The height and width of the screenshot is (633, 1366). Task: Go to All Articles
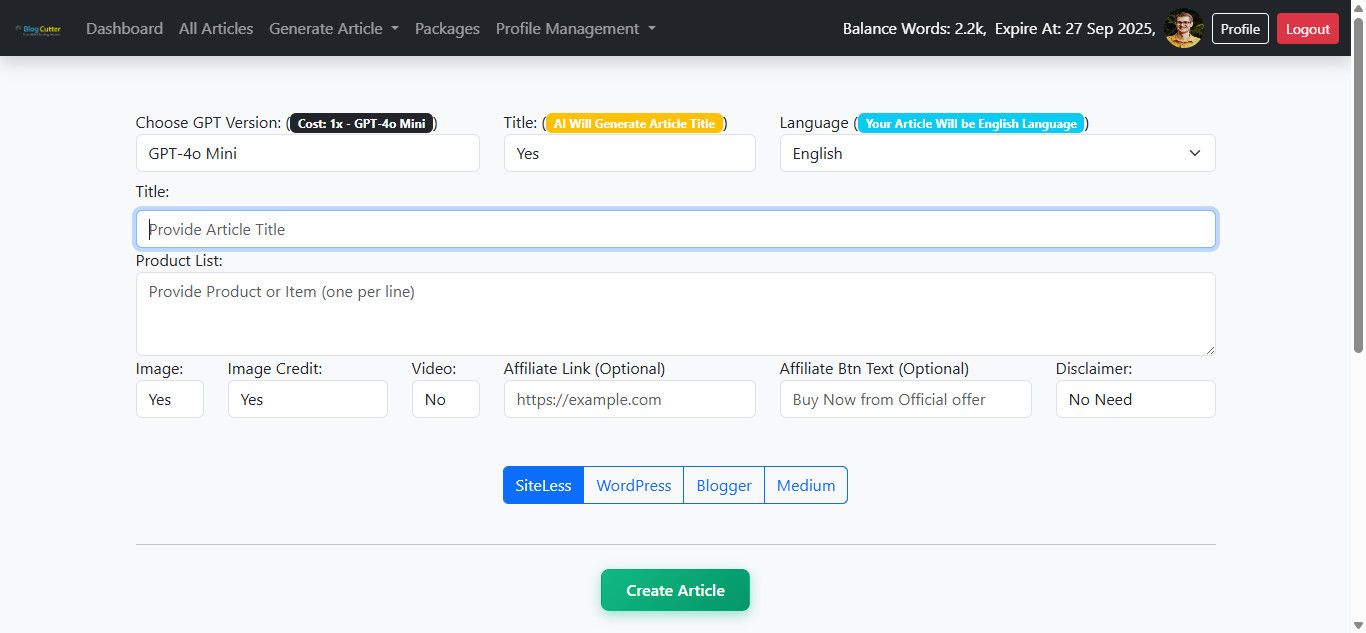[216, 29]
